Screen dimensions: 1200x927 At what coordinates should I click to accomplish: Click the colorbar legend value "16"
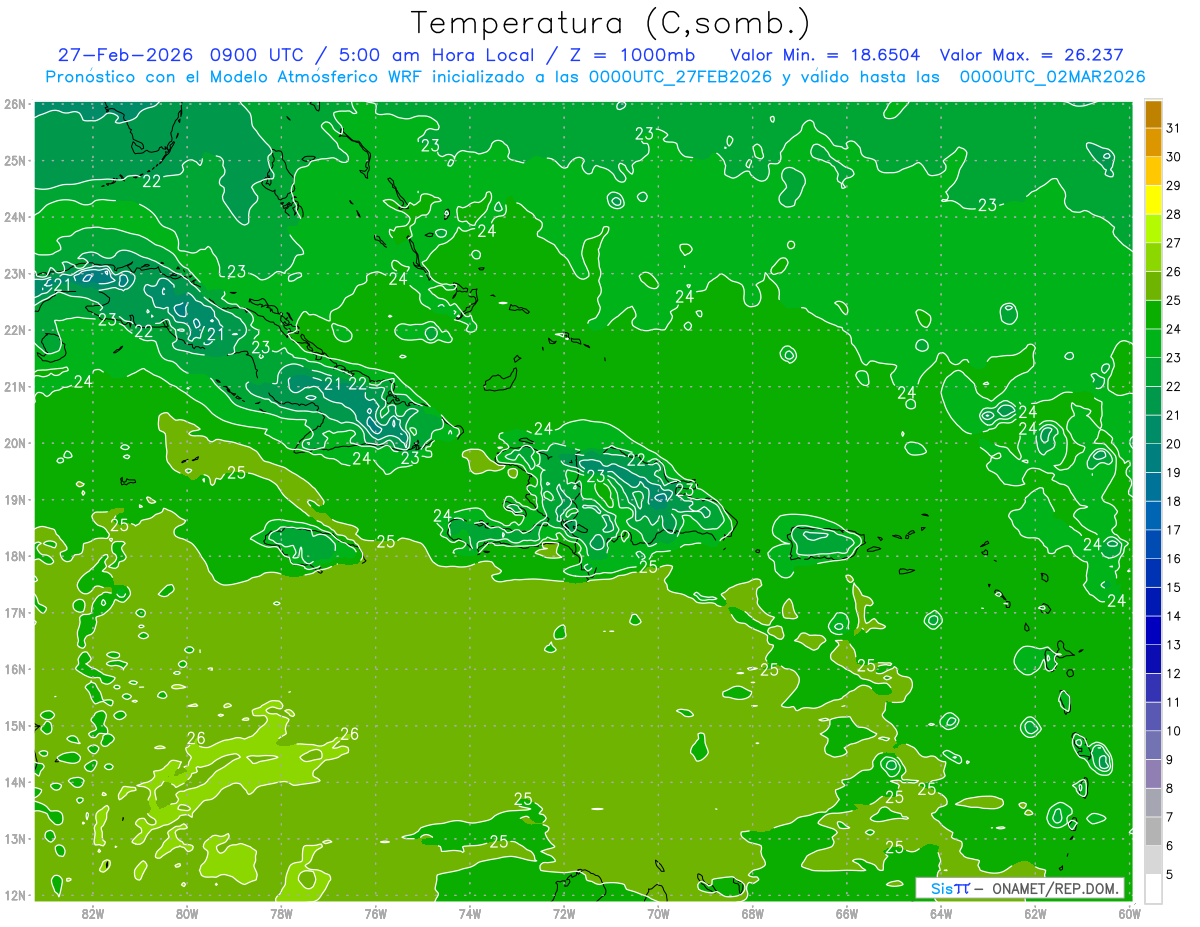pyautogui.click(x=1173, y=559)
